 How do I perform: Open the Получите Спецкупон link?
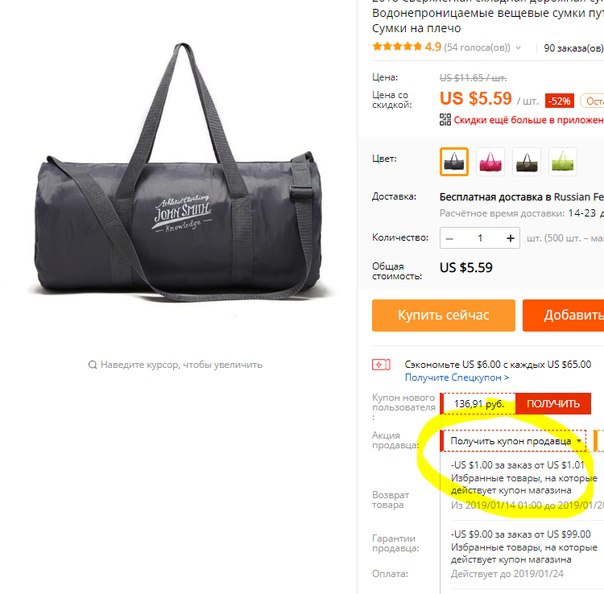[x=456, y=378]
